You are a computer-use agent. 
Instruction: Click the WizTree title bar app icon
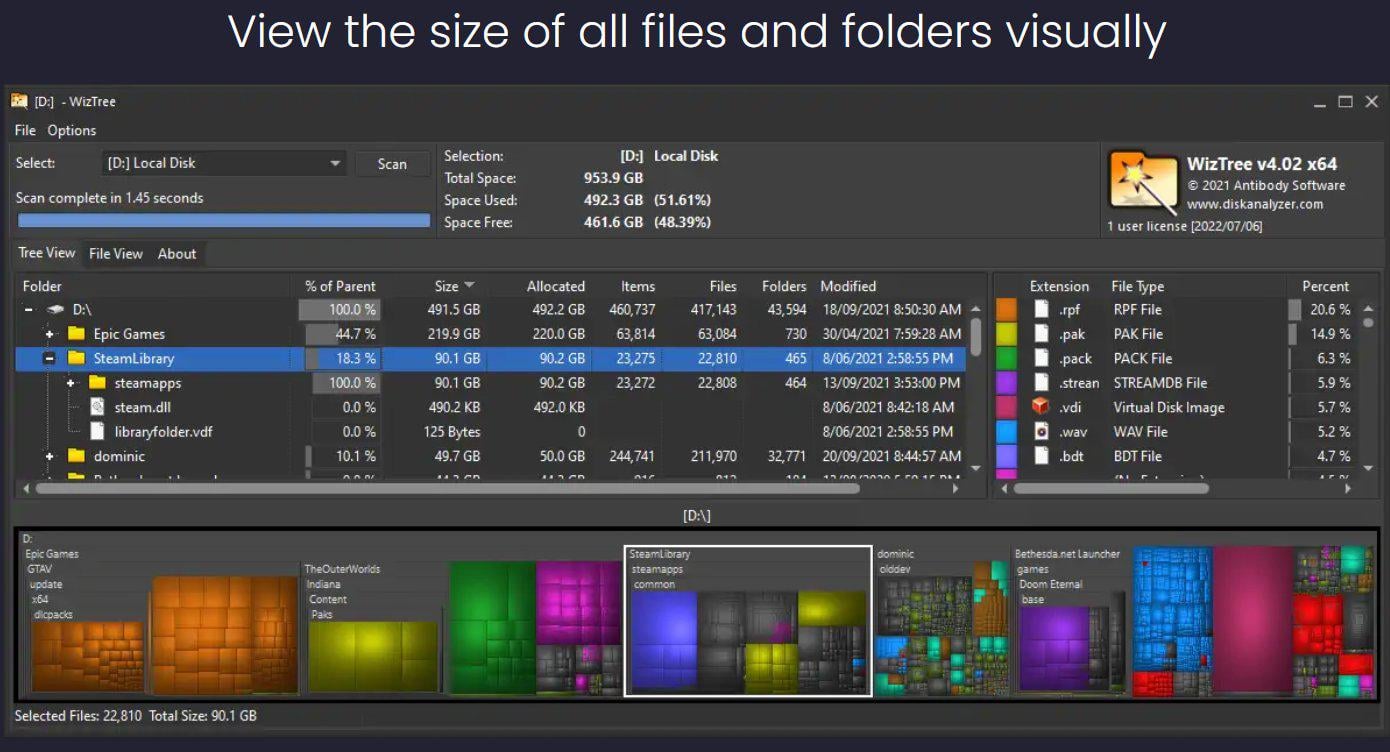[19, 101]
